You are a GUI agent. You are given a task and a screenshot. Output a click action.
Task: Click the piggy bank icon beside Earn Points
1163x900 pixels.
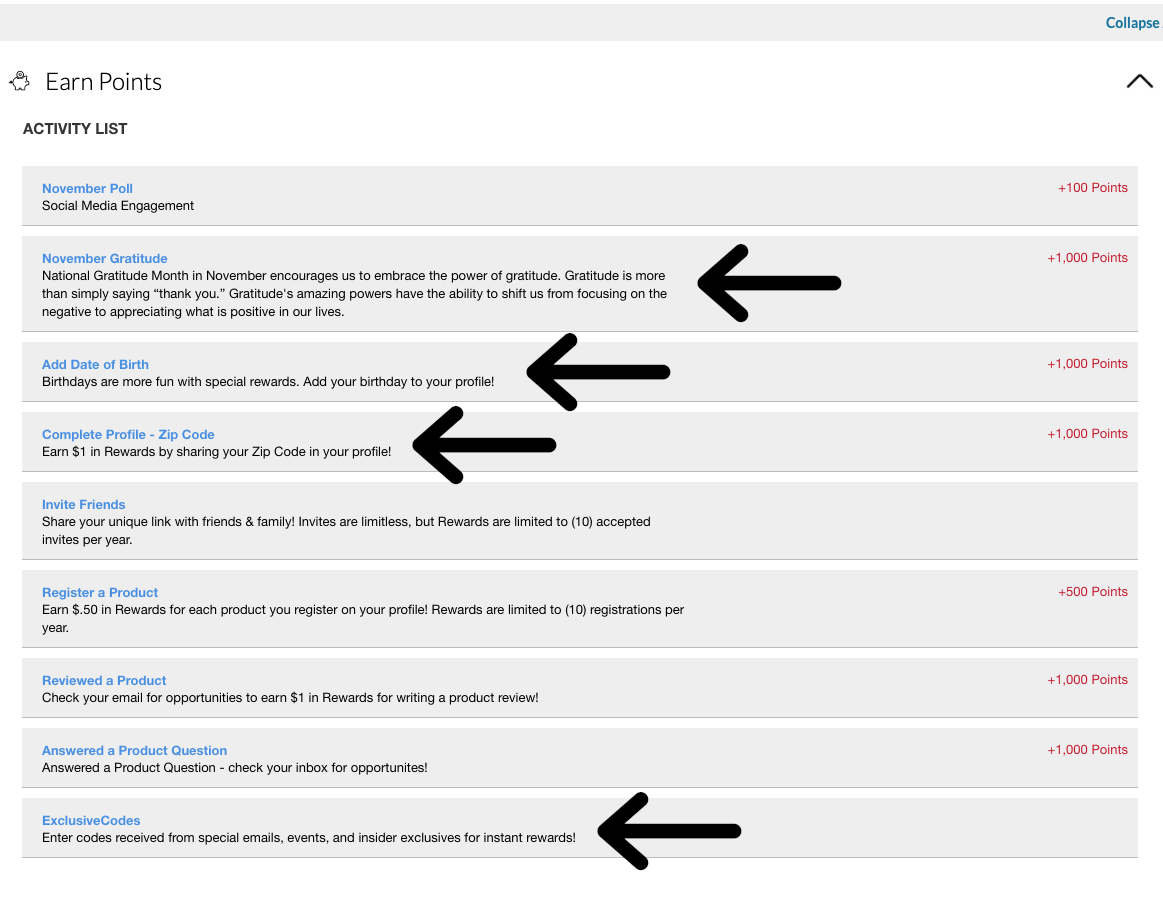coord(20,81)
